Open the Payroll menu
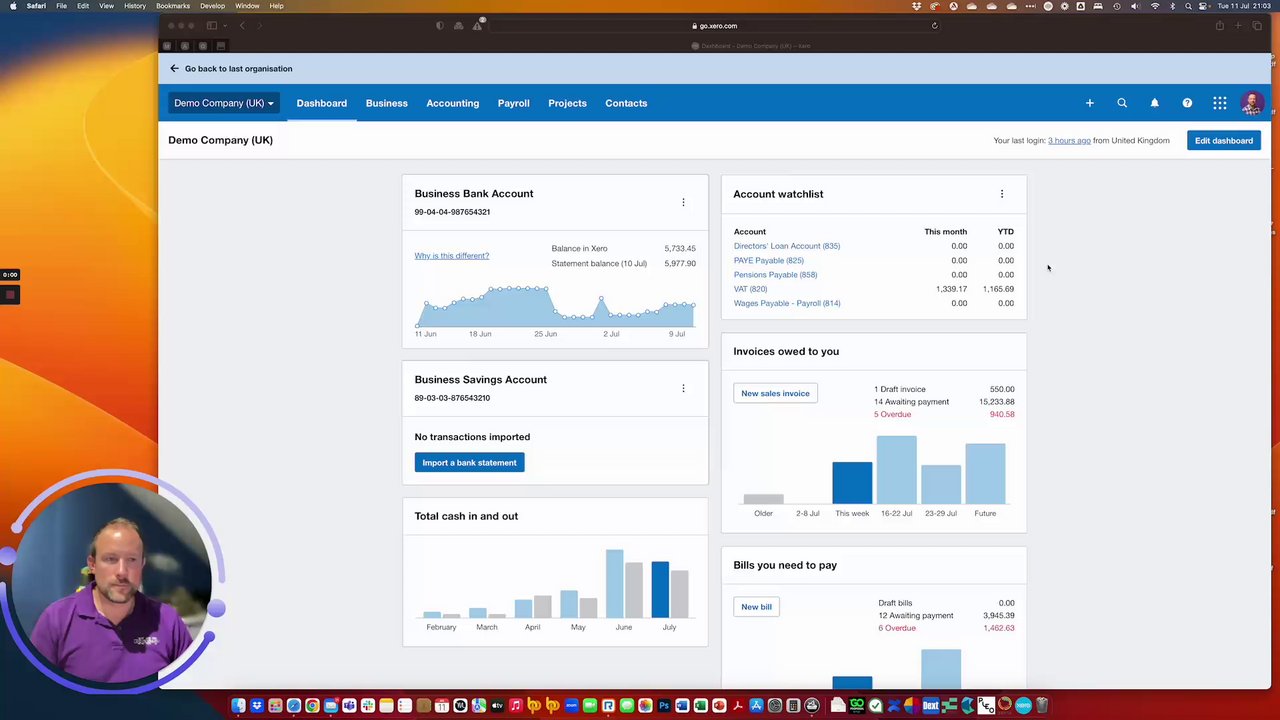Screen dimensions: 1280x720 coord(514,103)
